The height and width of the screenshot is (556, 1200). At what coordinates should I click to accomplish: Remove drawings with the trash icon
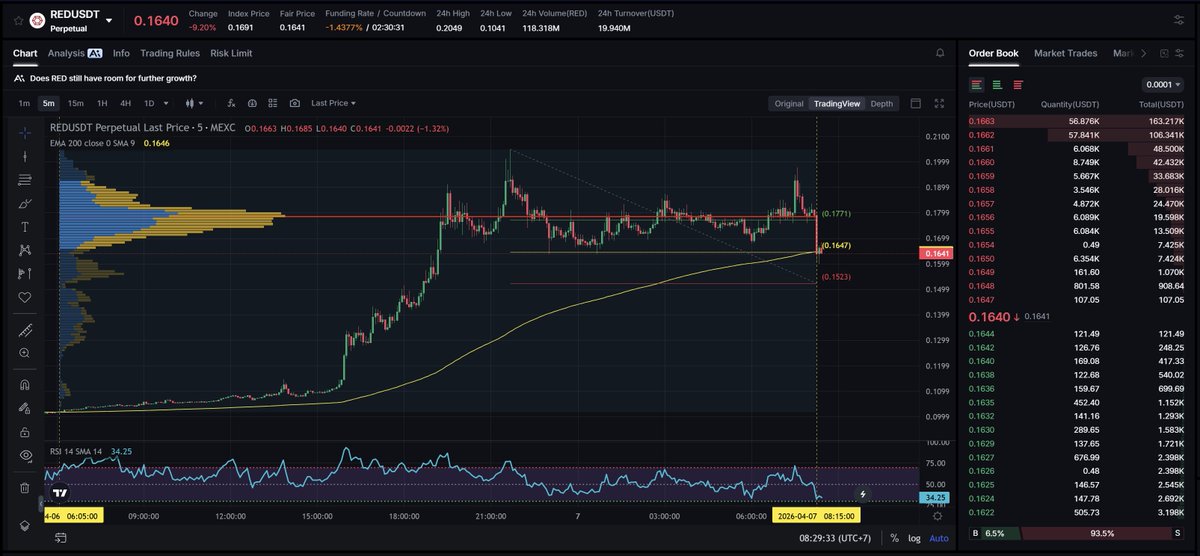25,488
